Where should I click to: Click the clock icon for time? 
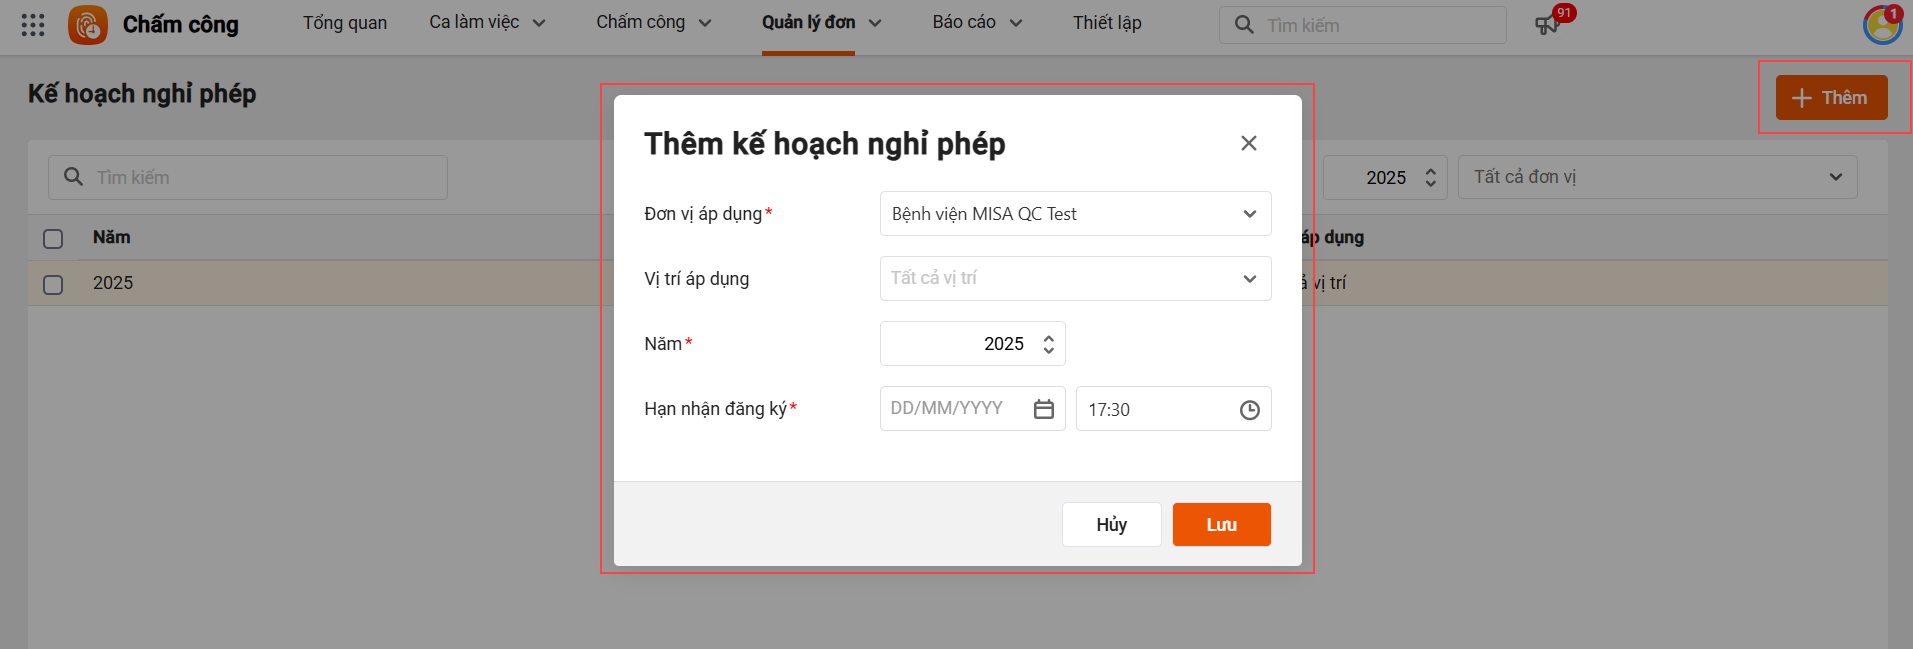click(1249, 410)
